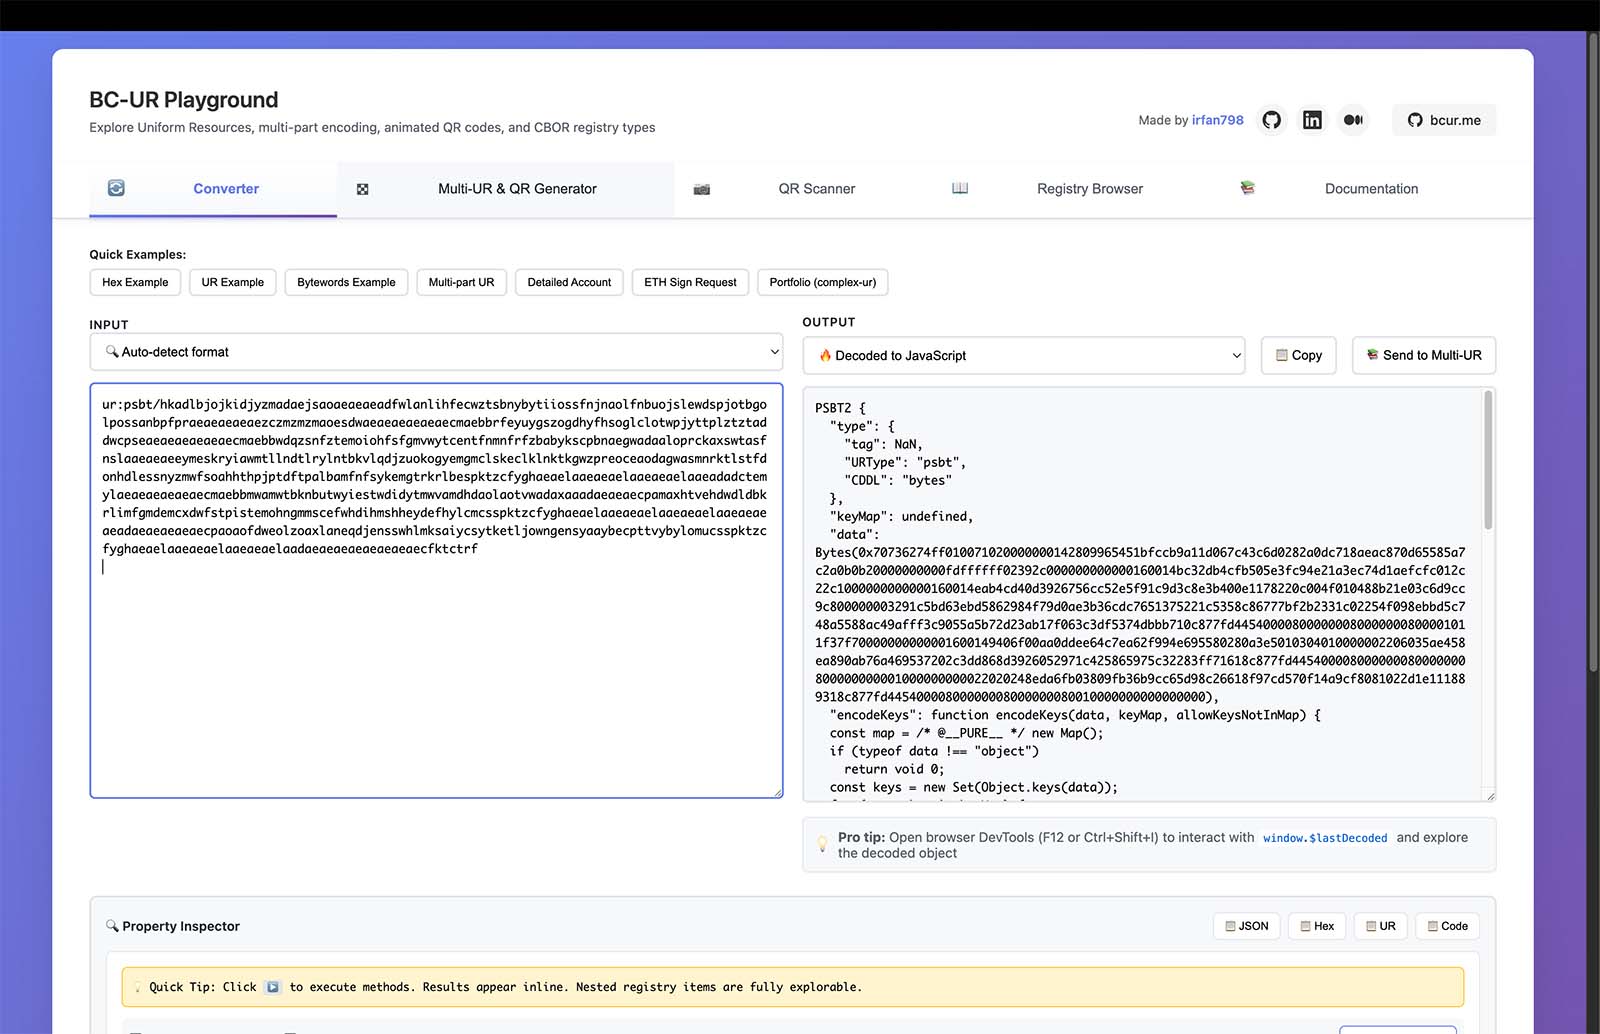Screen dimensions: 1600x1034
Task: Click the camera icon beside QR Scanner
Action: (702, 189)
